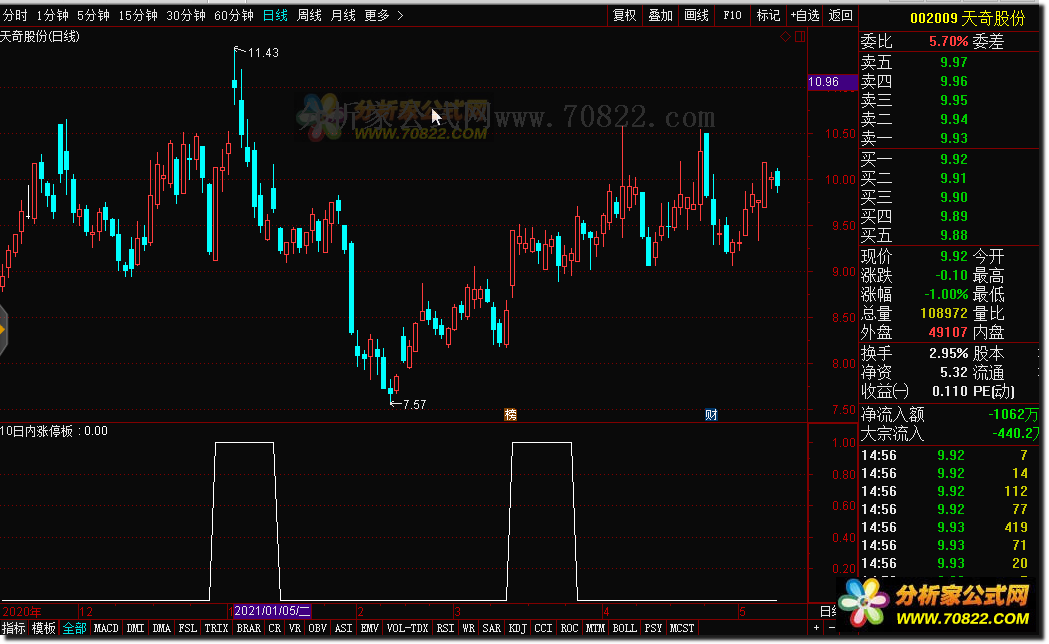The height and width of the screenshot is (644, 1049).
Task: Click the 标记 mark button
Action: (x=768, y=15)
